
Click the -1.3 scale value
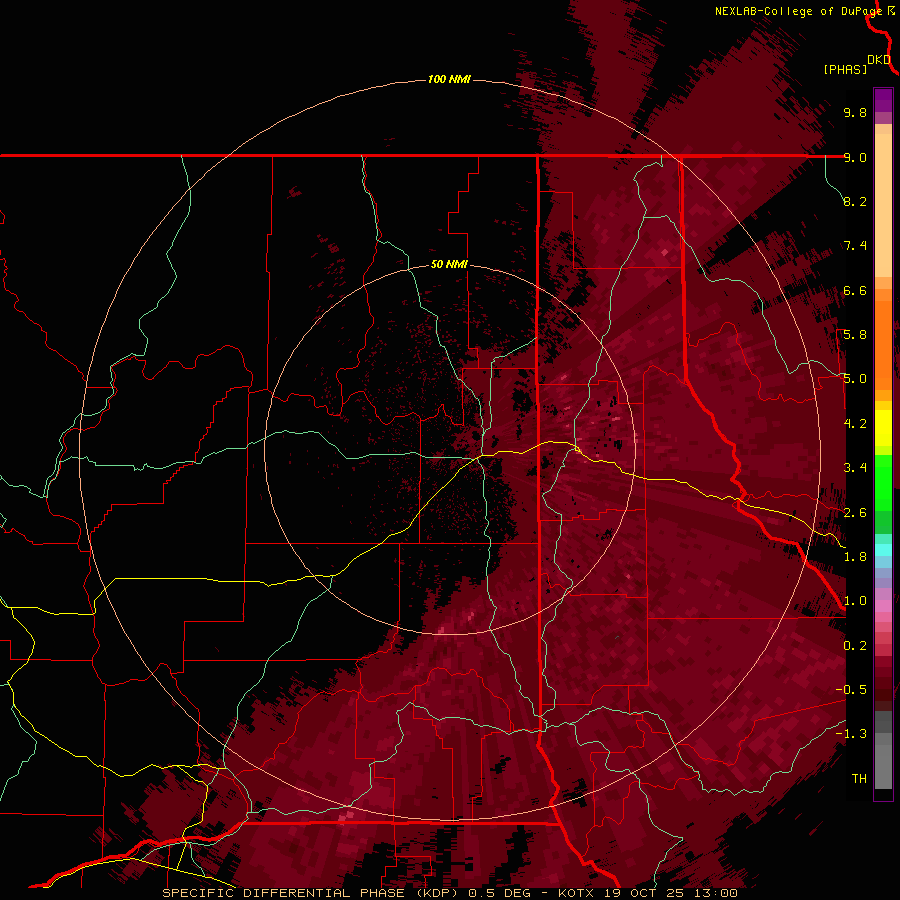[851, 734]
